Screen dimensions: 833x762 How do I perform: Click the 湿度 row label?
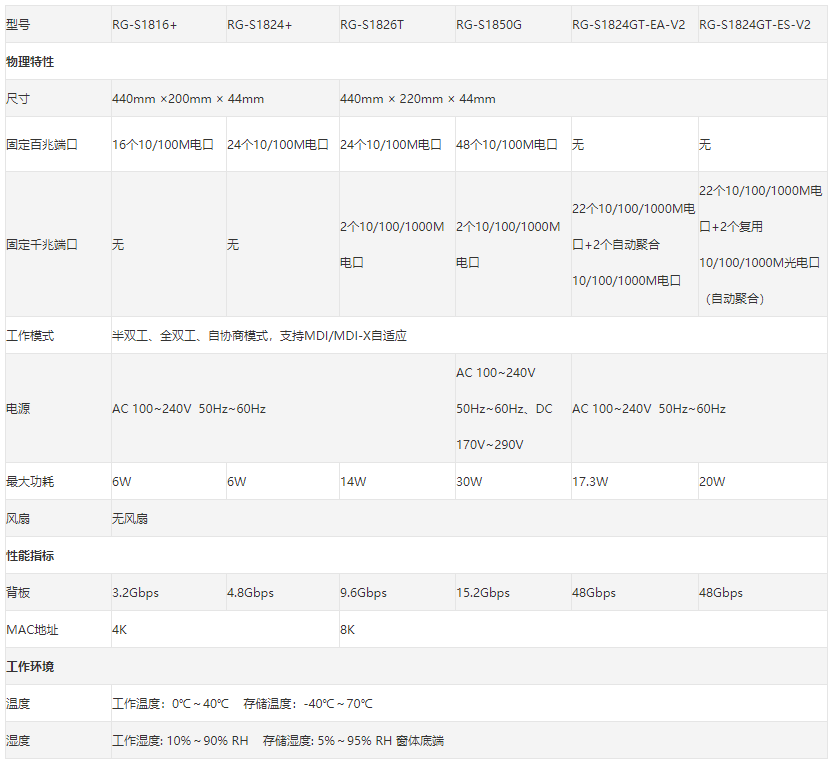[18, 741]
